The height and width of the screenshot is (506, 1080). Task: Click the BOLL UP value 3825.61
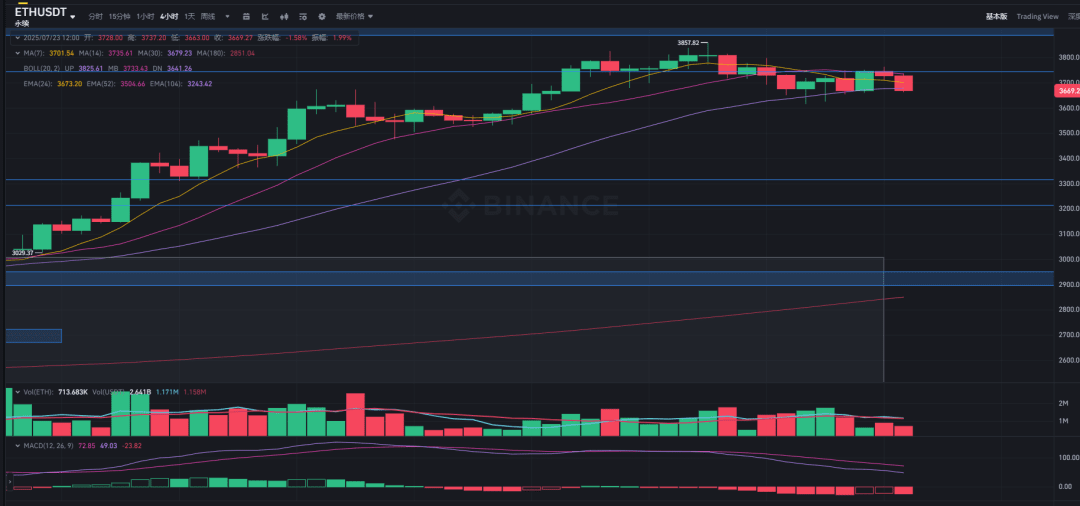point(90,68)
